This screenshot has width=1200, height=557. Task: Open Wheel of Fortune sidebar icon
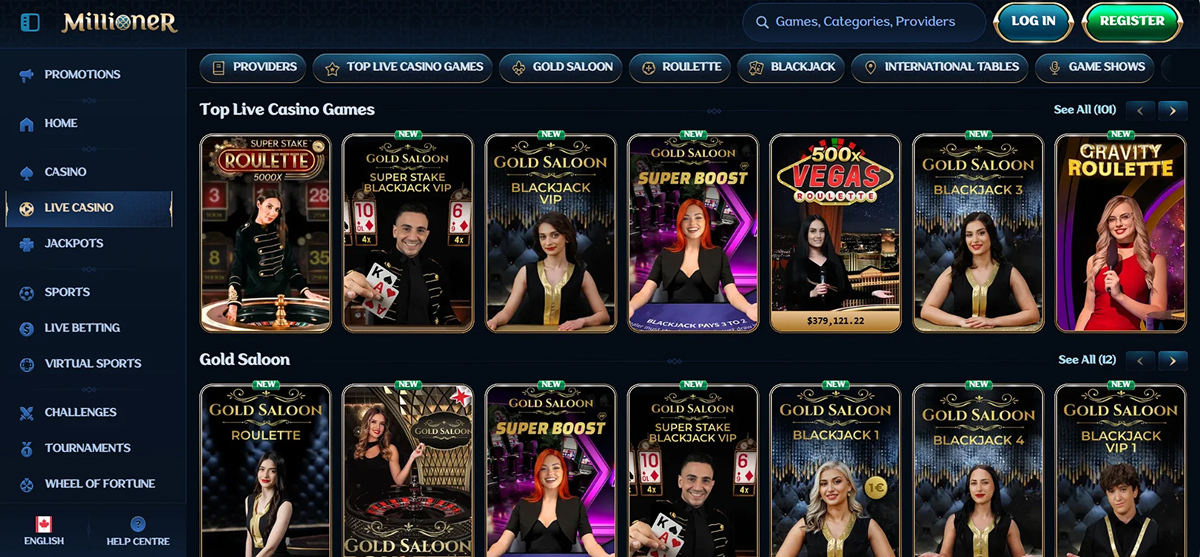point(27,484)
